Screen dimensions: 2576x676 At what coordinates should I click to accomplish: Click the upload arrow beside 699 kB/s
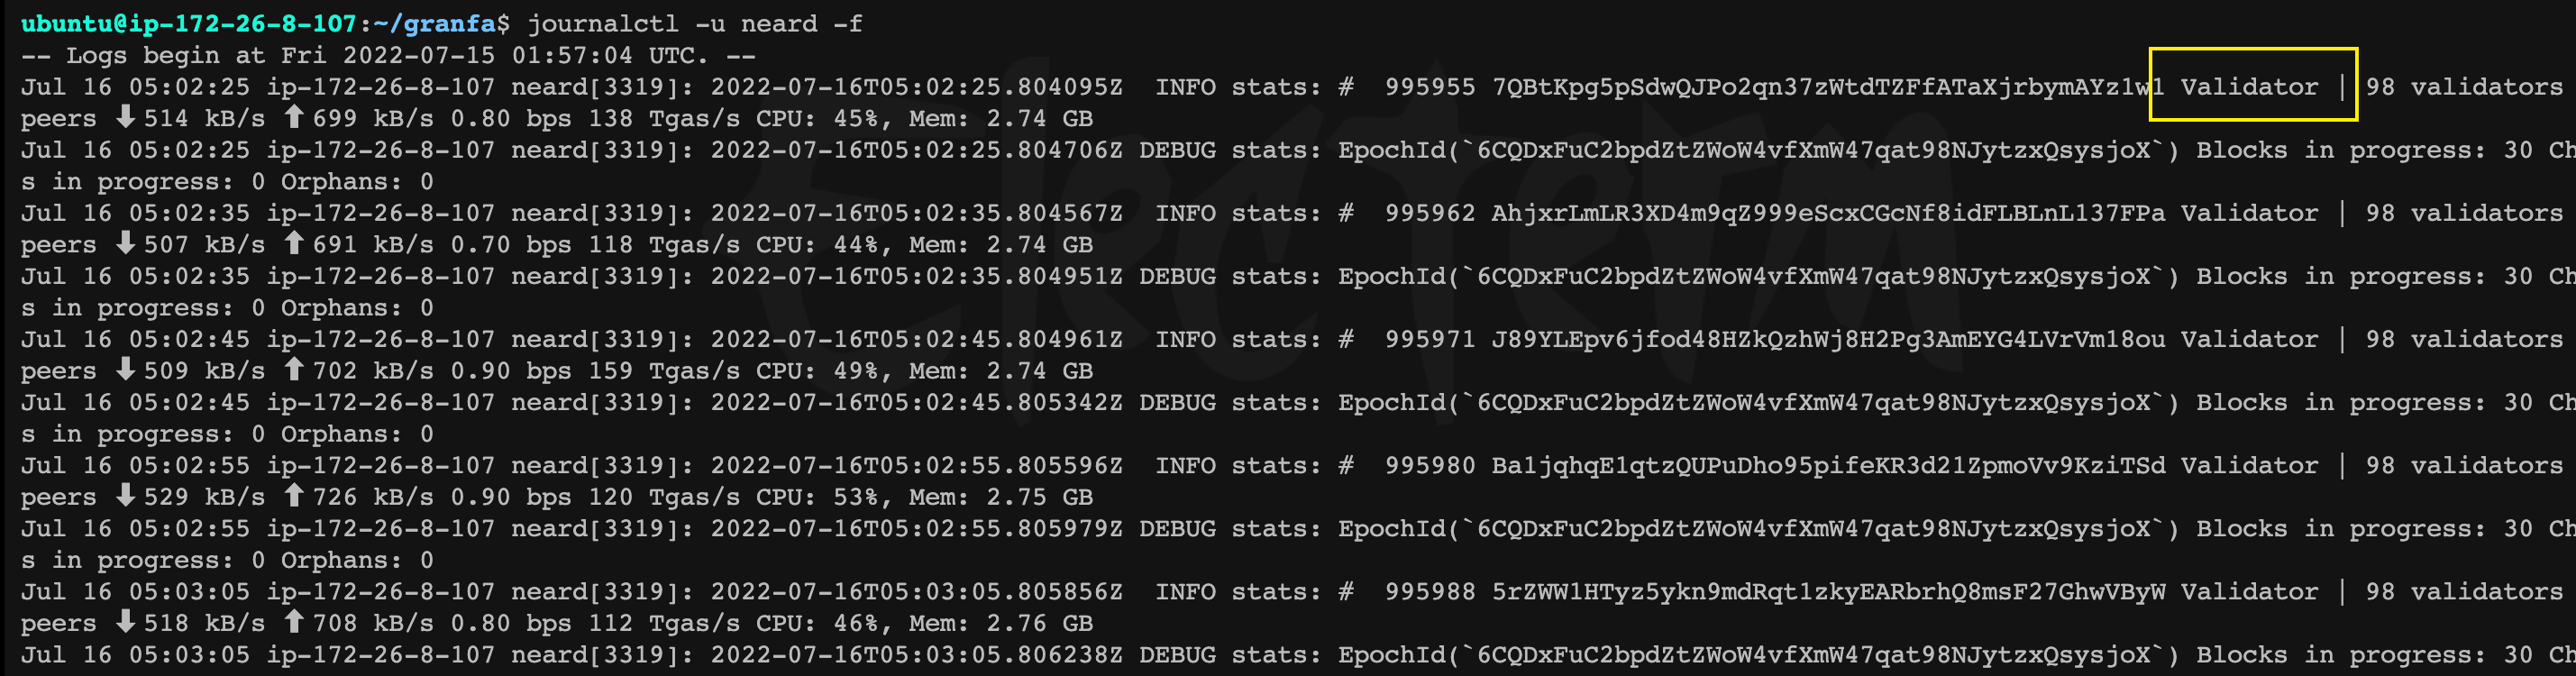(x=293, y=117)
